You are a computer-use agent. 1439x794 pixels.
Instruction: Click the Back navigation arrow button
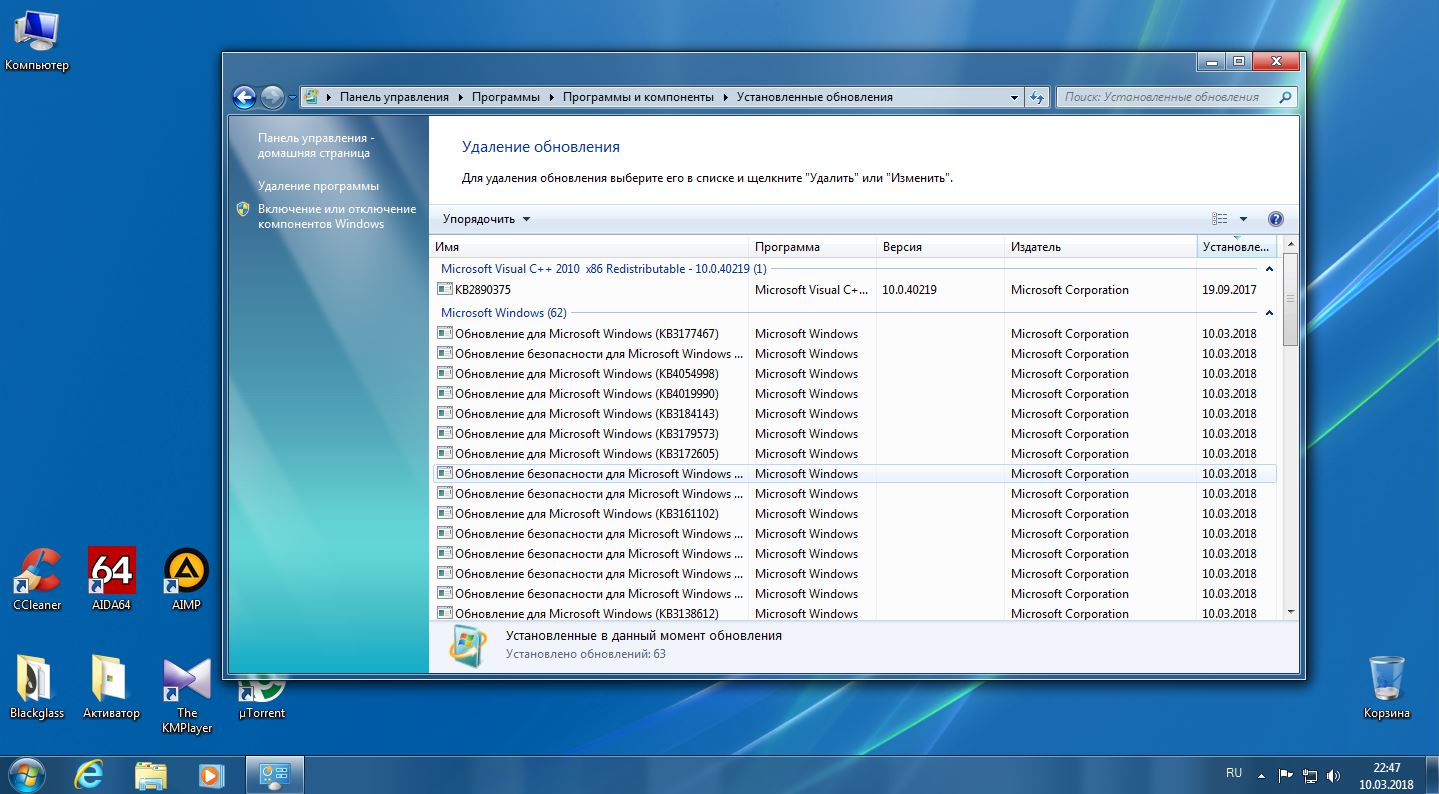tap(244, 97)
